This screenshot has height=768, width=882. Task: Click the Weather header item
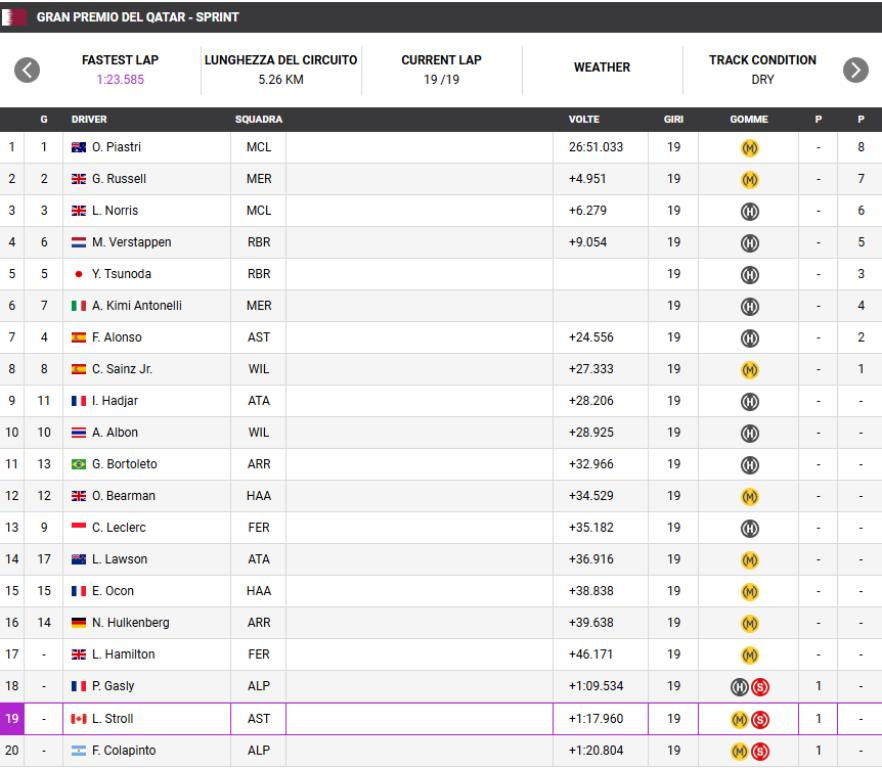[602, 67]
